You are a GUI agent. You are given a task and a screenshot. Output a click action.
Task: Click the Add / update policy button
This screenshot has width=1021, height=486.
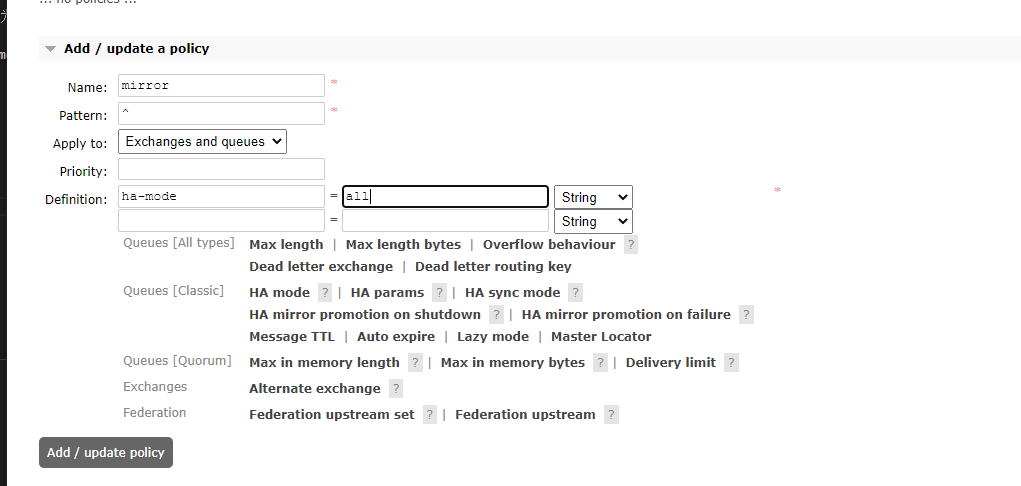coord(106,453)
